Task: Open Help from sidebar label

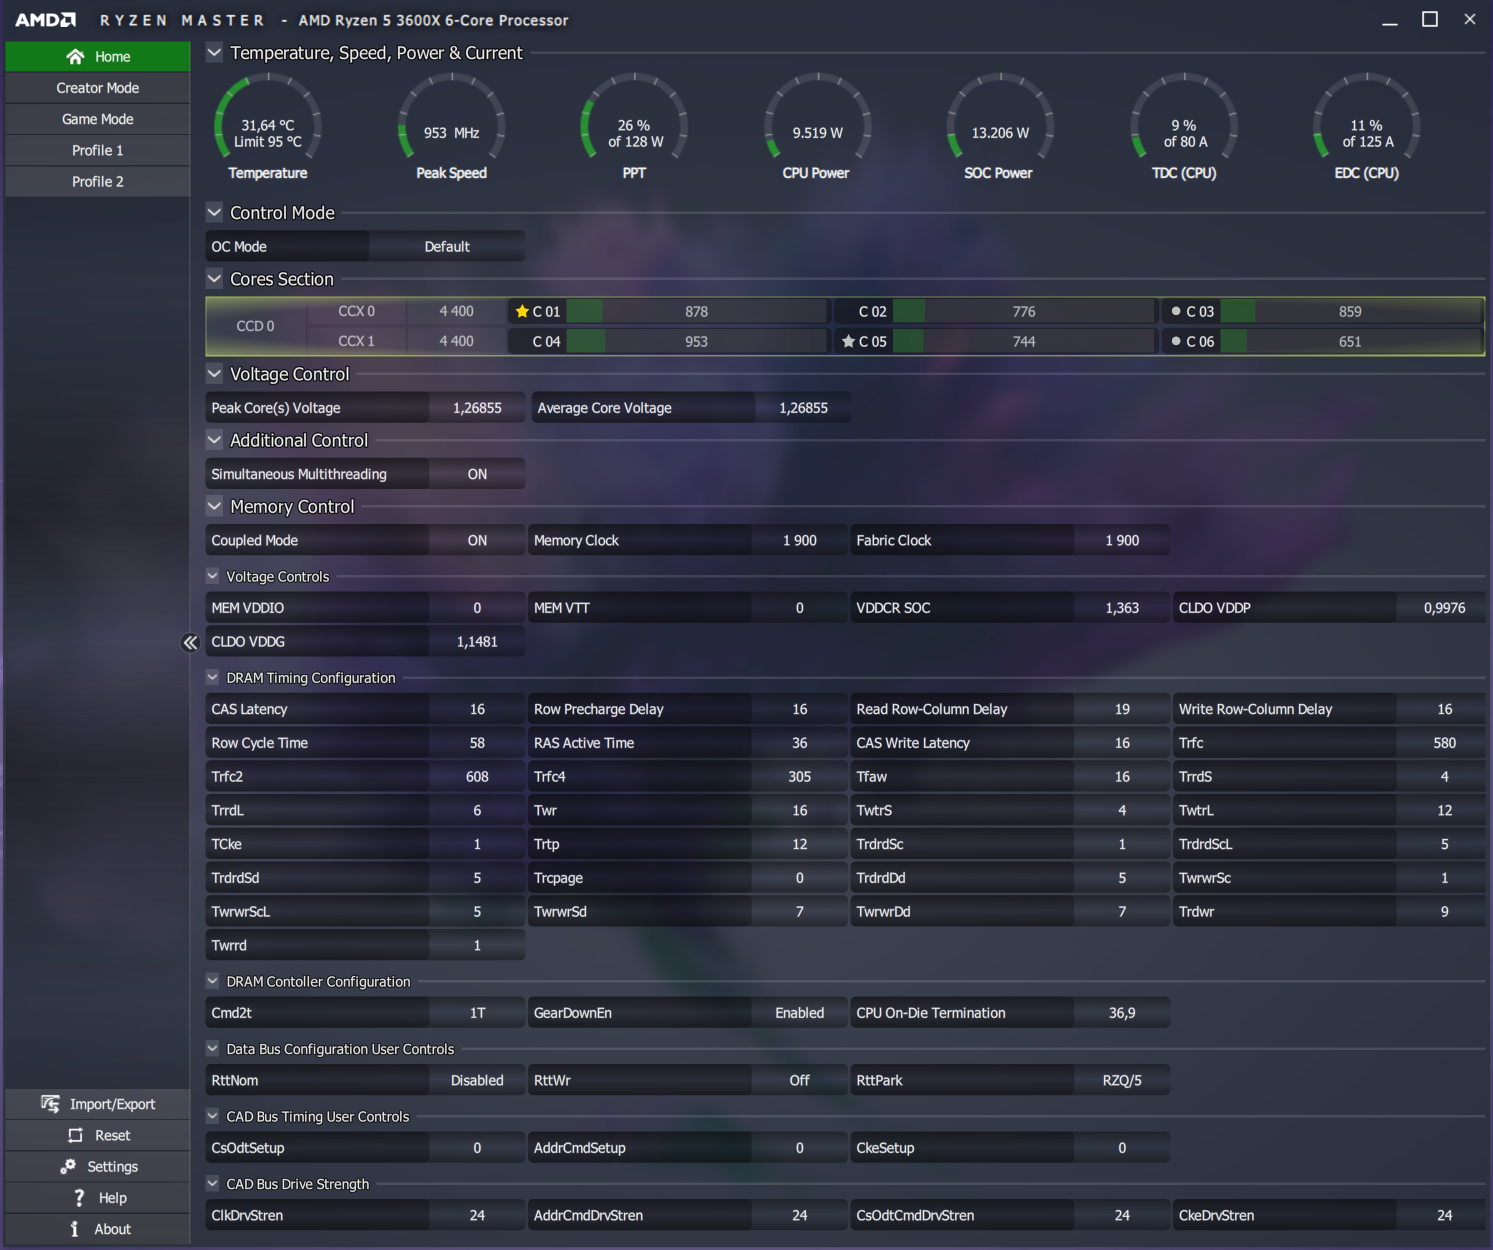Action: (x=112, y=1198)
